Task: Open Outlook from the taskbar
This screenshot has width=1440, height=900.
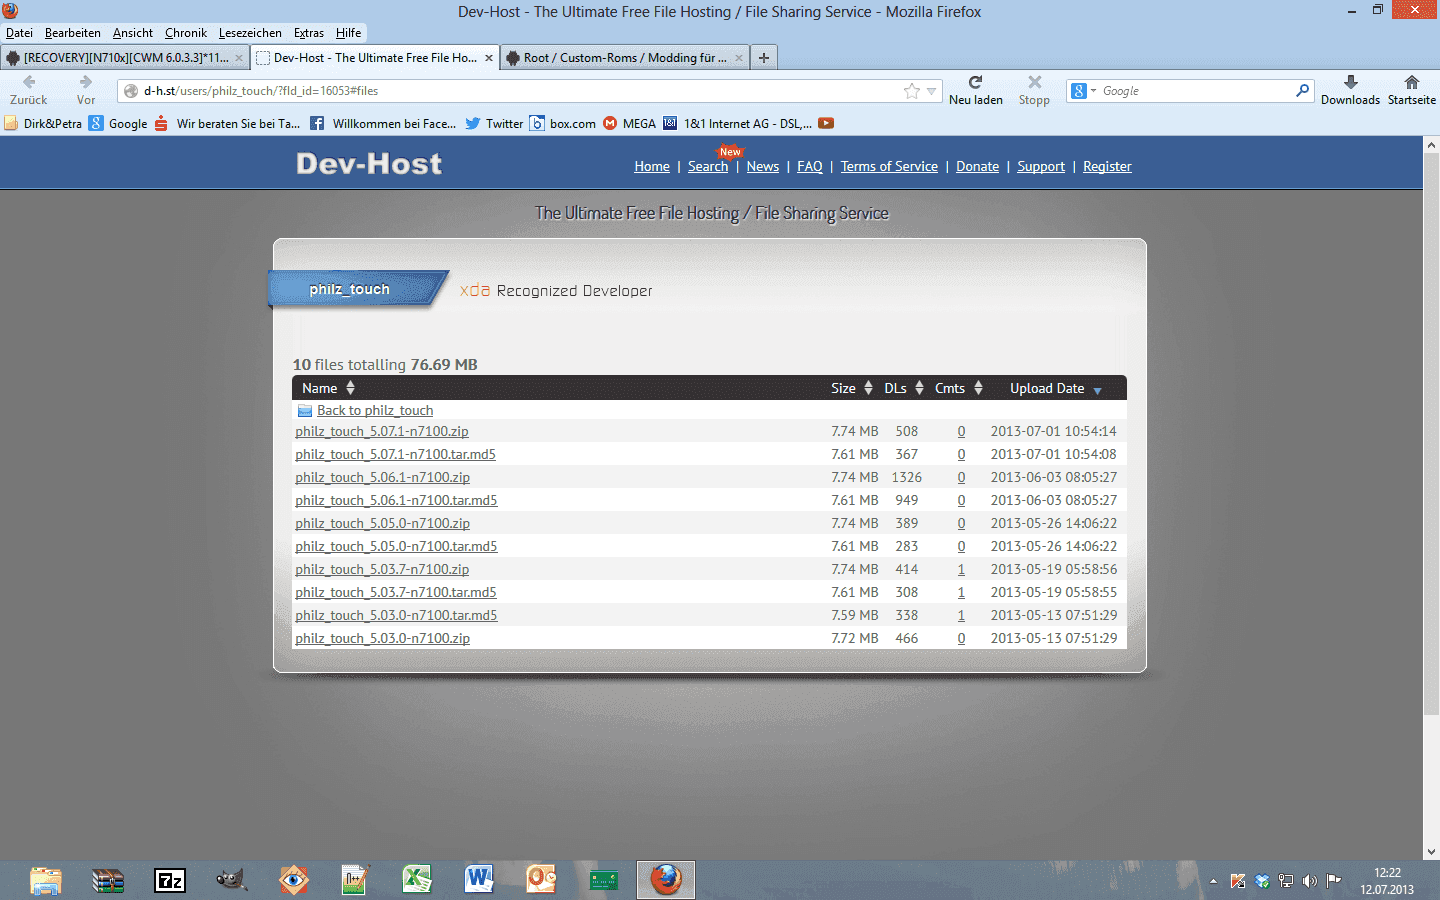Action: point(541,880)
